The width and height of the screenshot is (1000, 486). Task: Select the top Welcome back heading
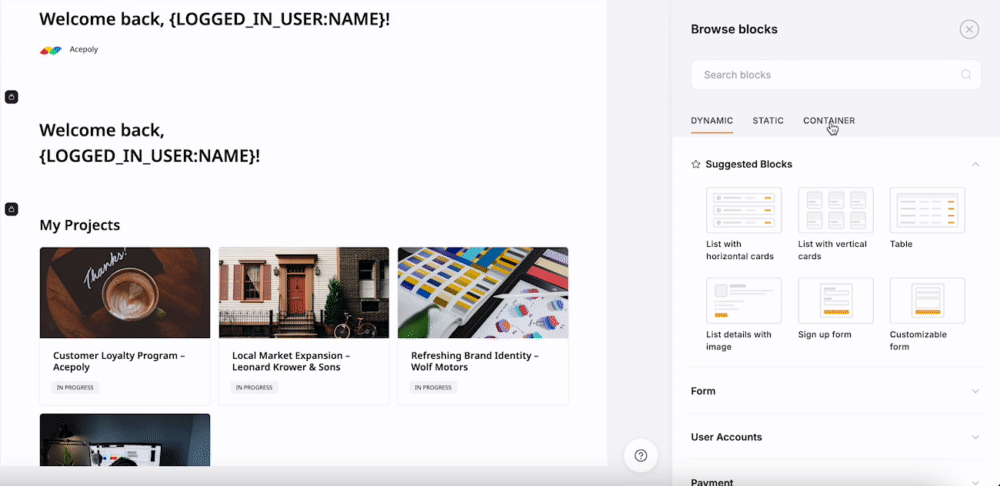coord(214,19)
